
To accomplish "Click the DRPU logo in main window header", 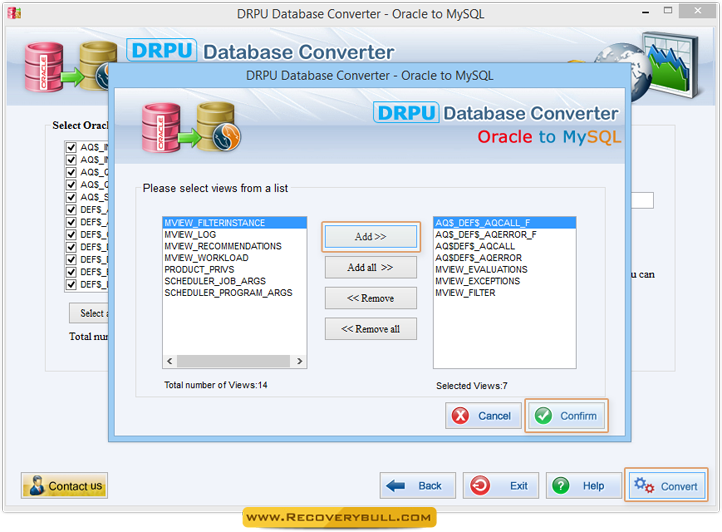I will 162,51.
